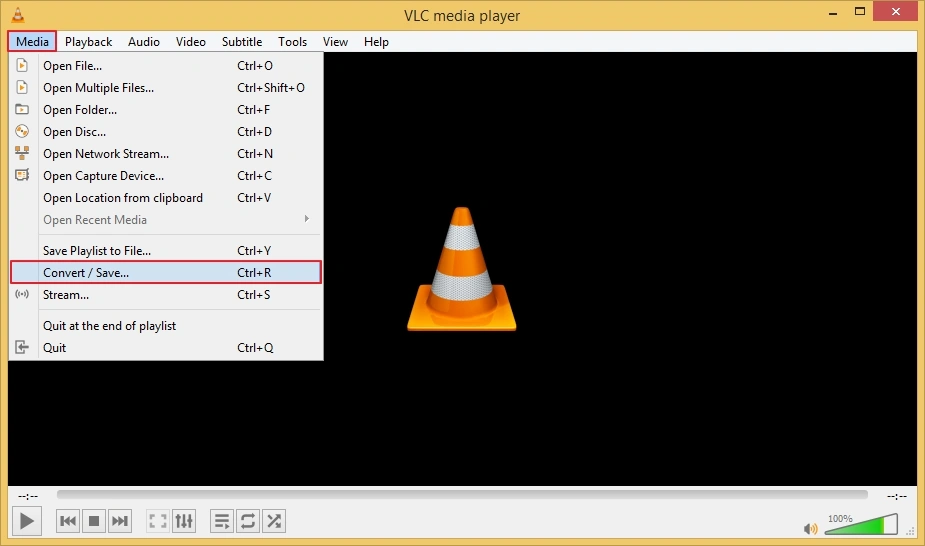Toggle random shuffle playback

274,521
